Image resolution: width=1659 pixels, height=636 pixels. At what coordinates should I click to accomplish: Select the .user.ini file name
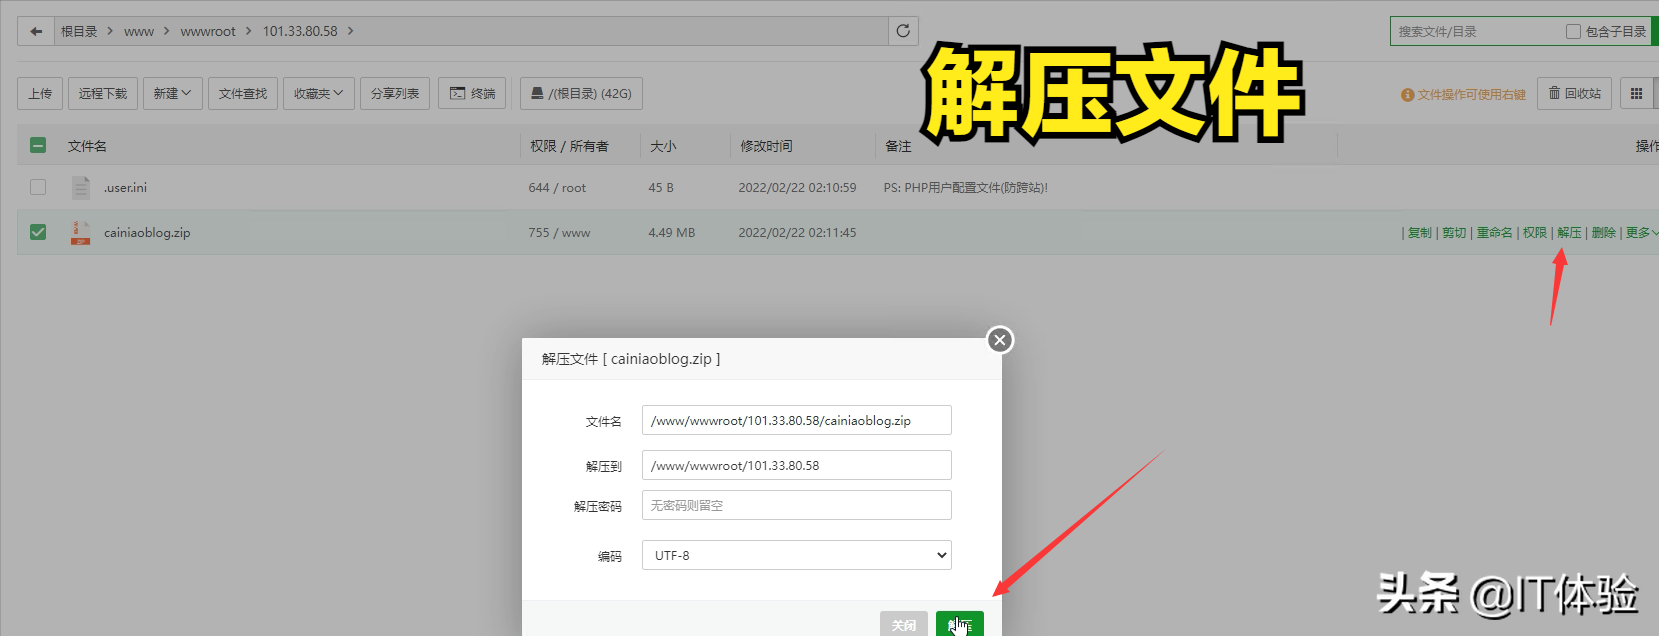[x=125, y=187]
